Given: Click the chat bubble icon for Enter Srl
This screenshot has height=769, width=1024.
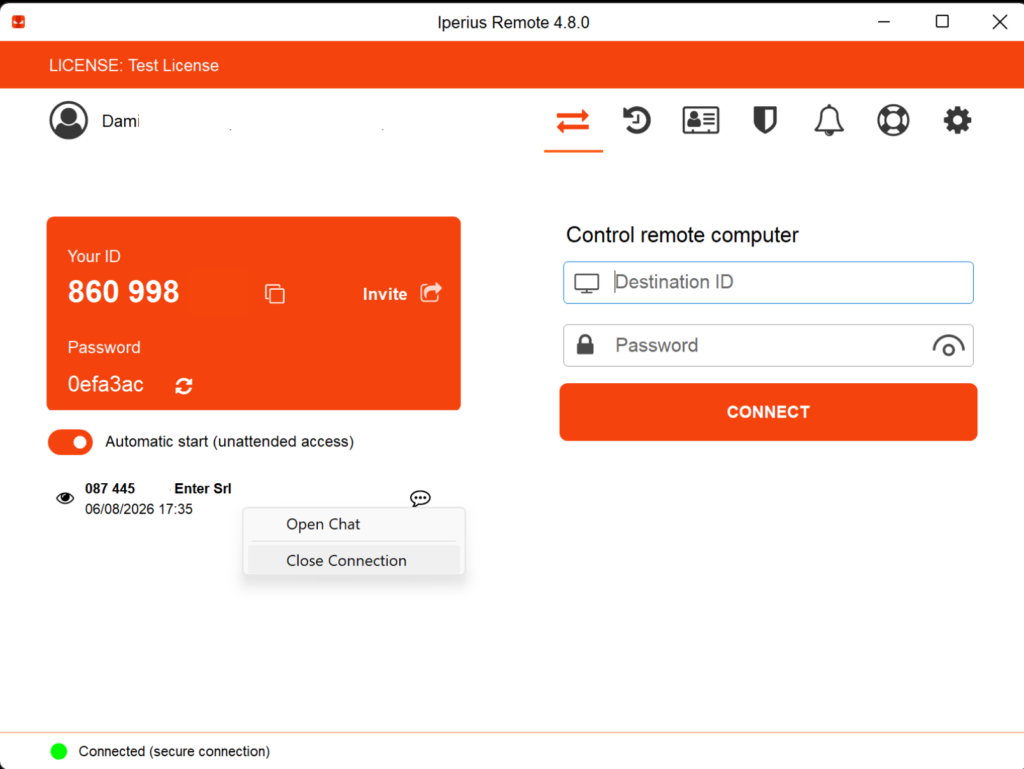Looking at the screenshot, I should (x=420, y=498).
